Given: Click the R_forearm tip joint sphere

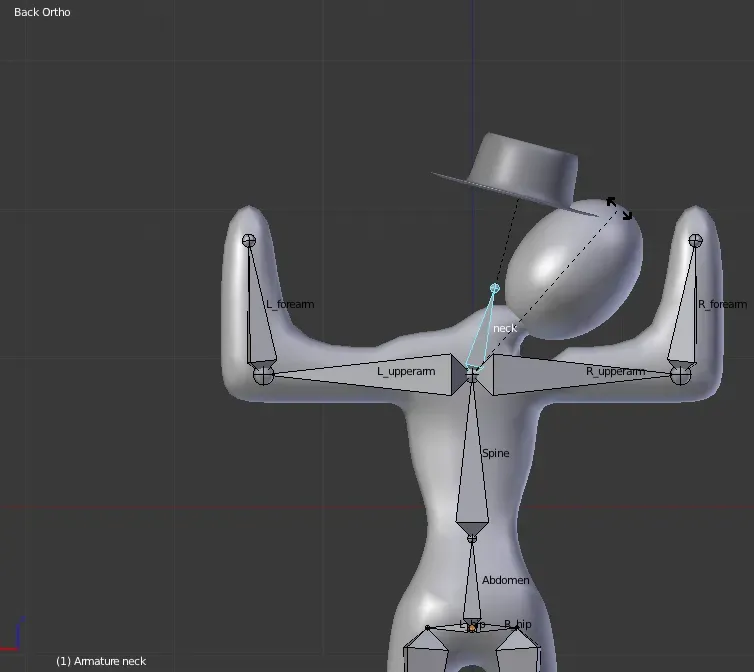Looking at the screenshot, I should pyautogui.click(x=696, y=240).
